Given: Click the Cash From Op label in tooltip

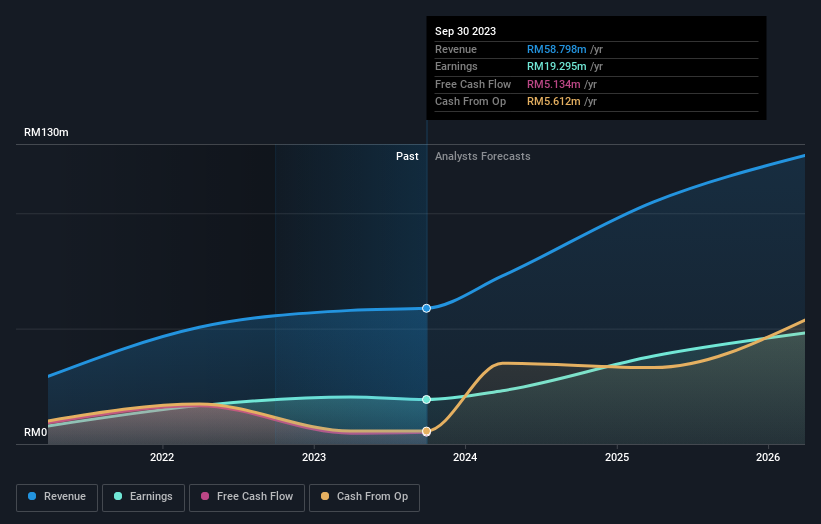Looking at the screenshot, I should (470, 102).
